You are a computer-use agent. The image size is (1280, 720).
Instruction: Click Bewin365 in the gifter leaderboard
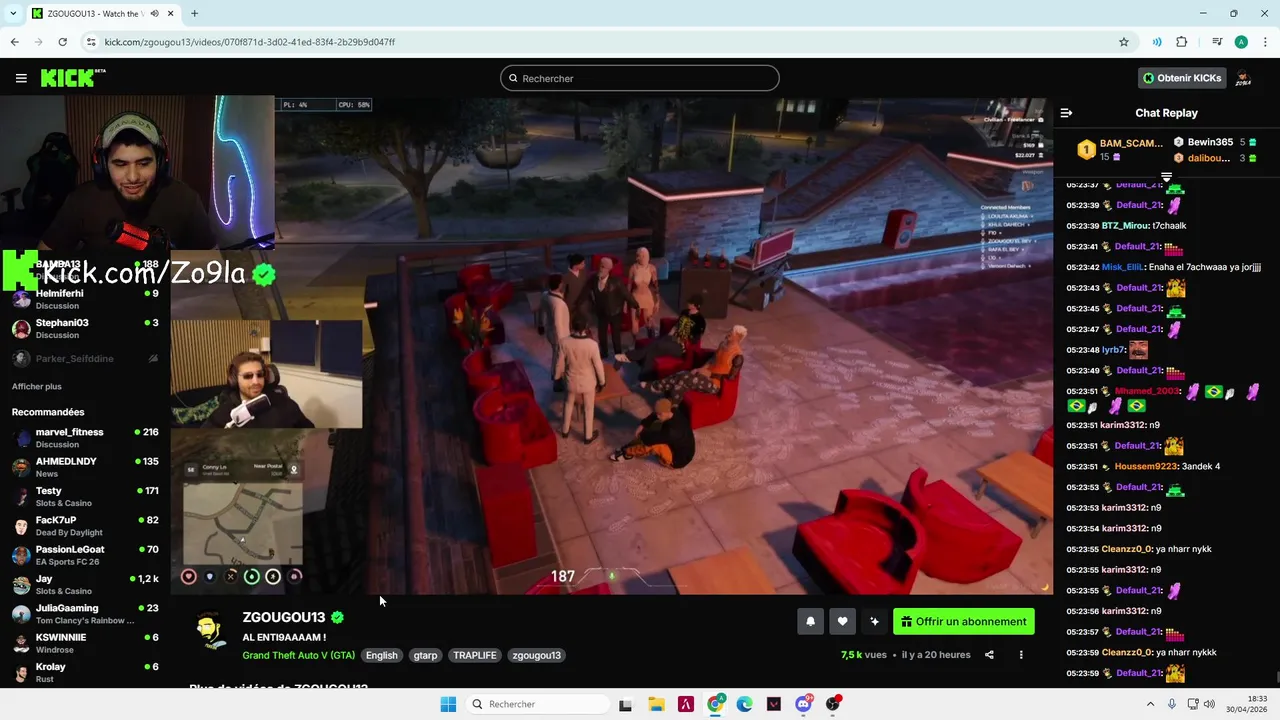pos(1209,142)
